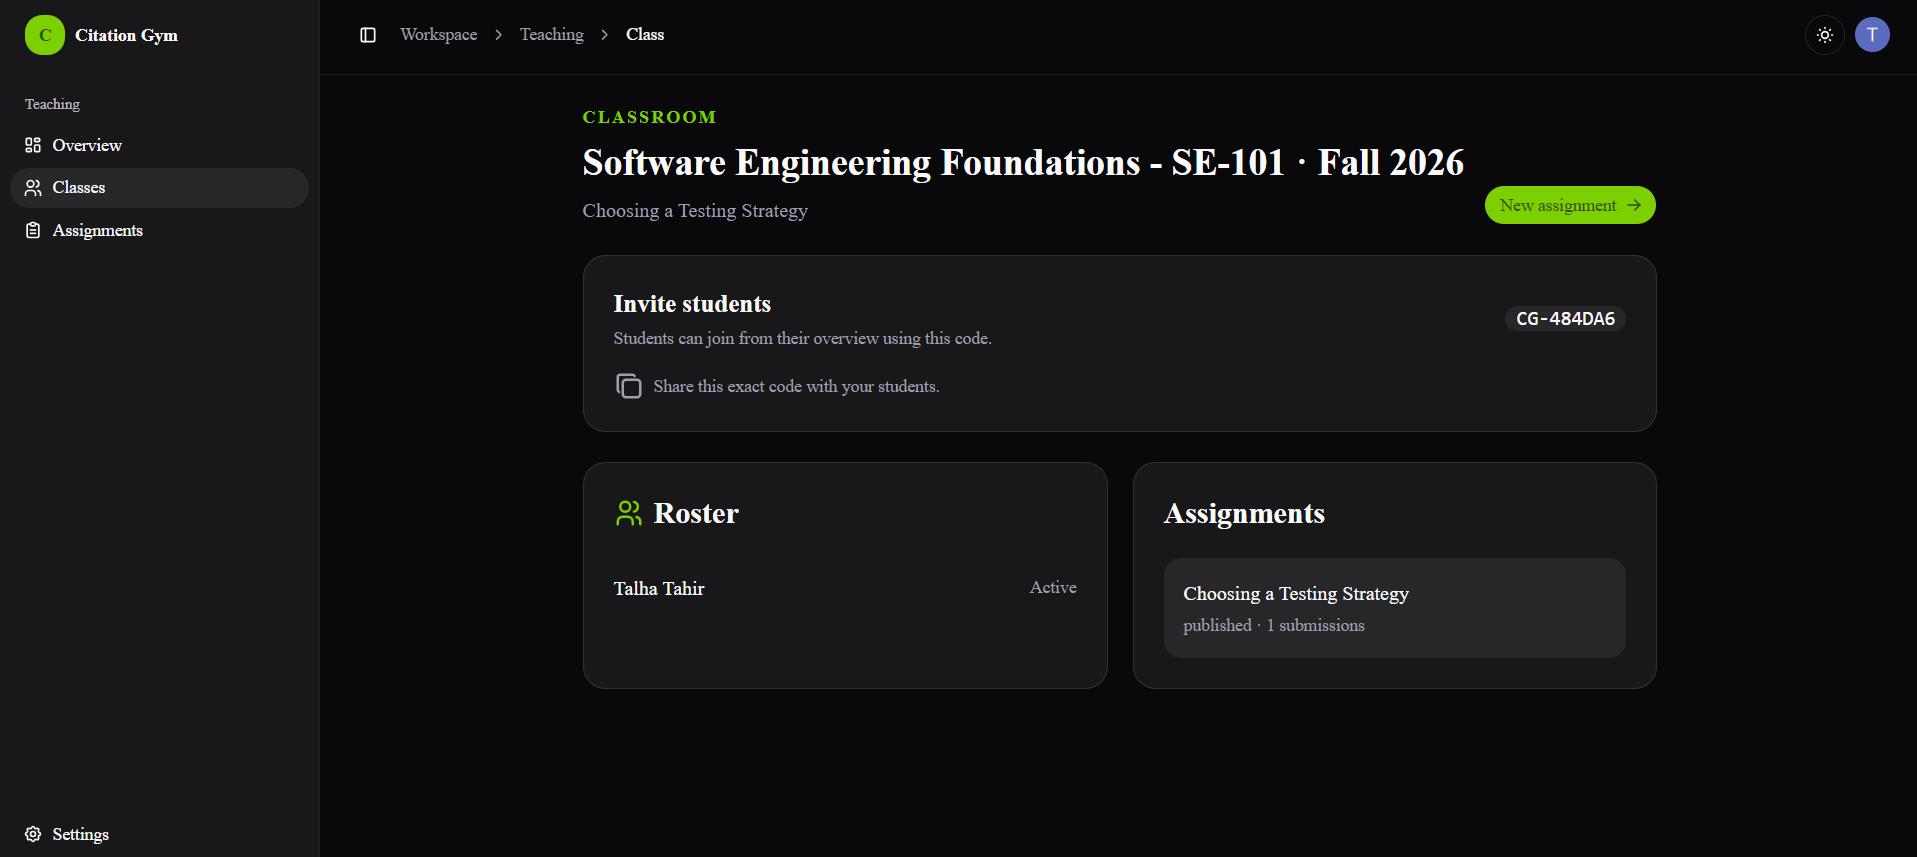
Task: Open the Choosing a Testing Strategy assignment card
Action: [x=1394, y=608]
